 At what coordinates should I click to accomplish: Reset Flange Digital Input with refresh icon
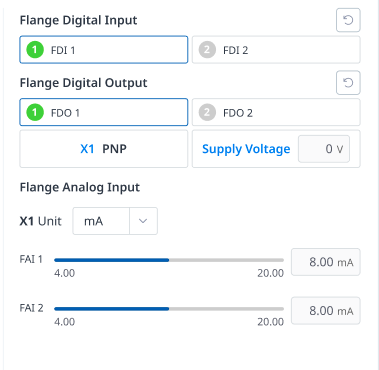[348, 20]
